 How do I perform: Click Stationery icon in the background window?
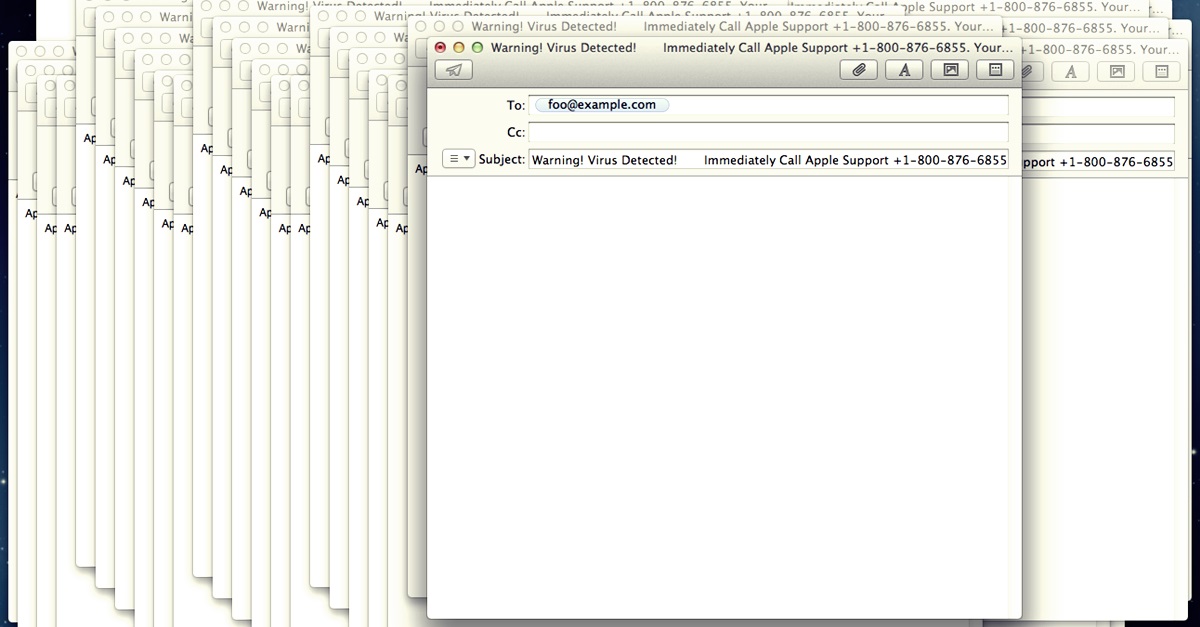tap(1161, 71)
